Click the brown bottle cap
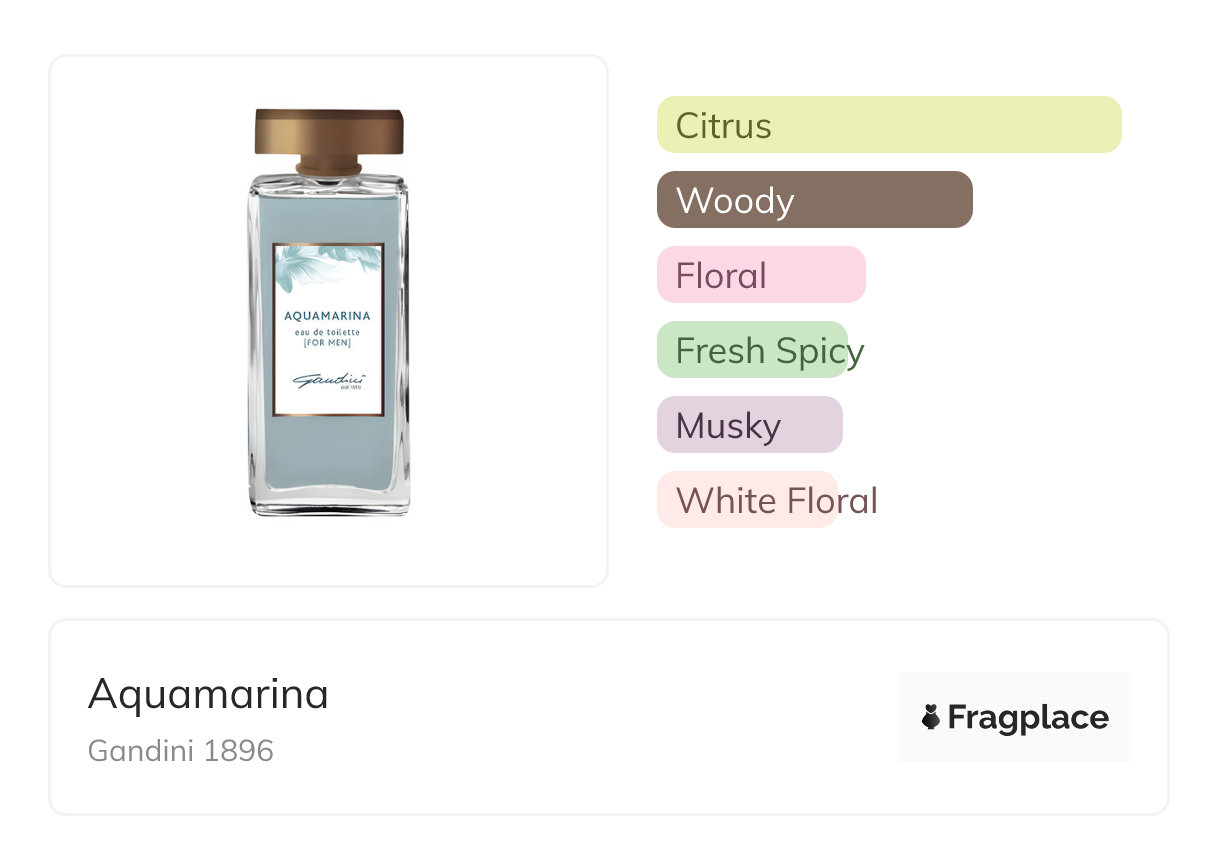The image size is (1218, 864). click(x=328, y=133)
